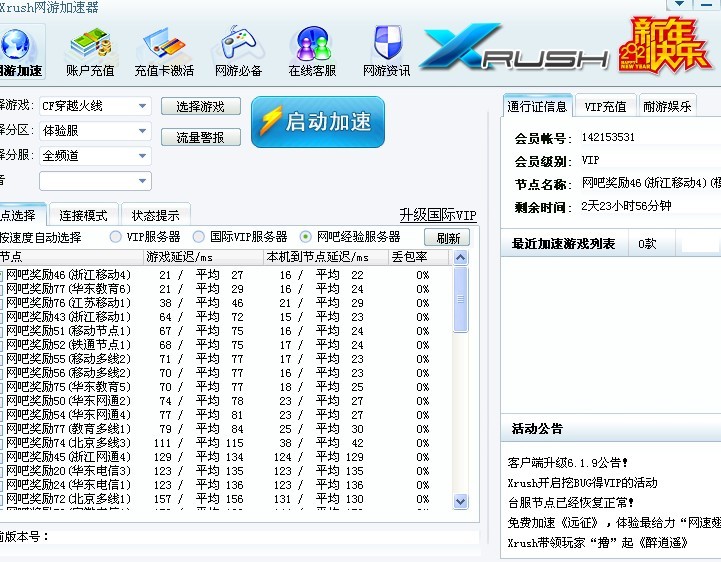
Task: Click node list scroll down arrow
Action: click(x=461, y=501)
